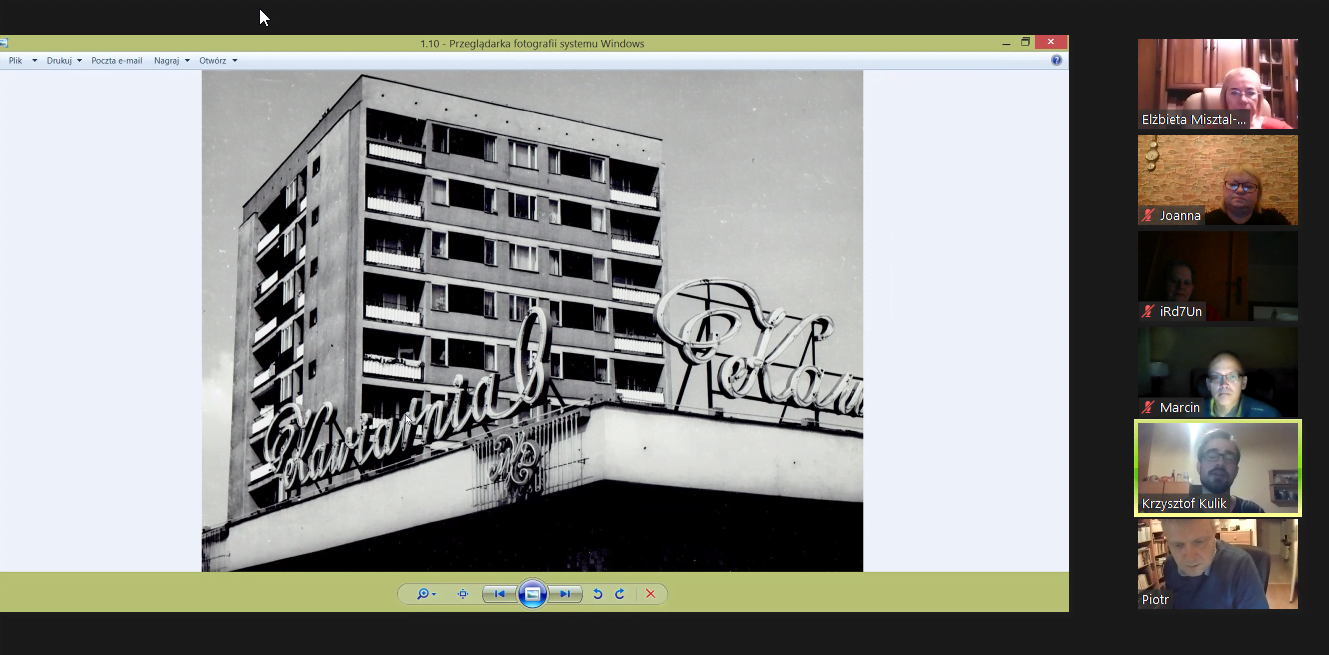1329x655 pixels.
Task: Start the slide show
Action: pos(532,594)
